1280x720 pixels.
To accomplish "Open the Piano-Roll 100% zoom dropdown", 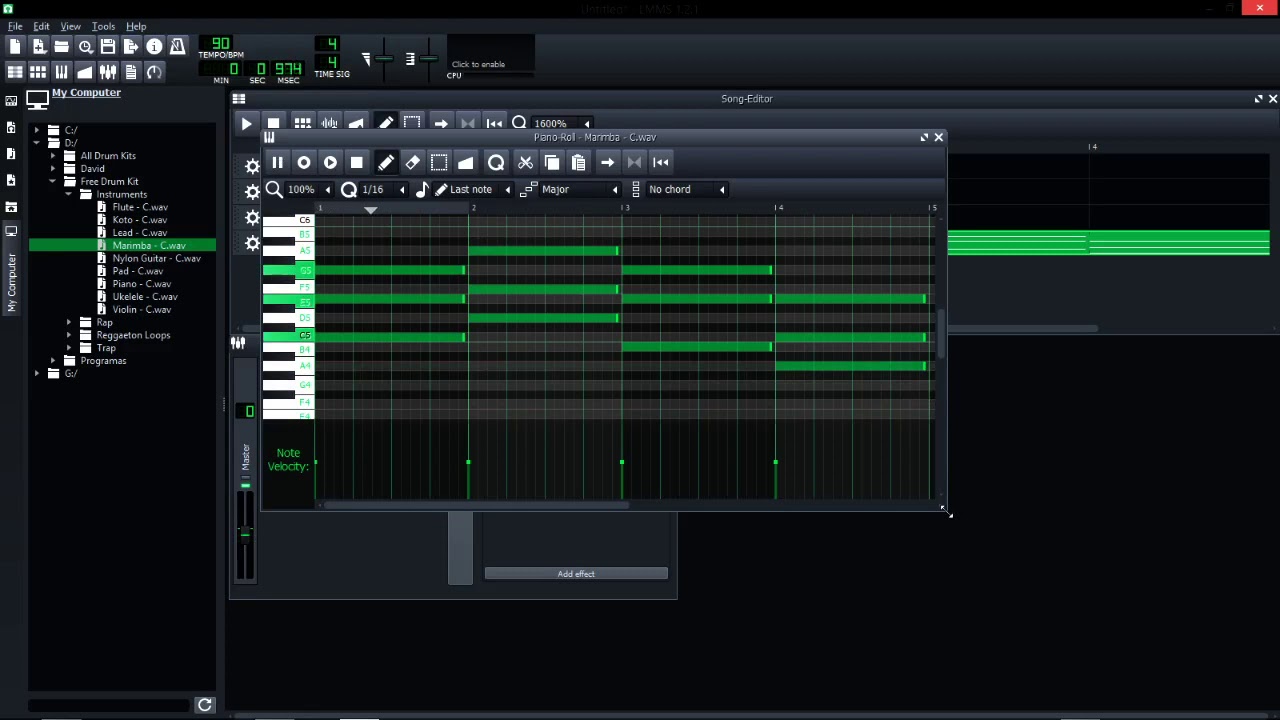I will (x=308, y=189).
